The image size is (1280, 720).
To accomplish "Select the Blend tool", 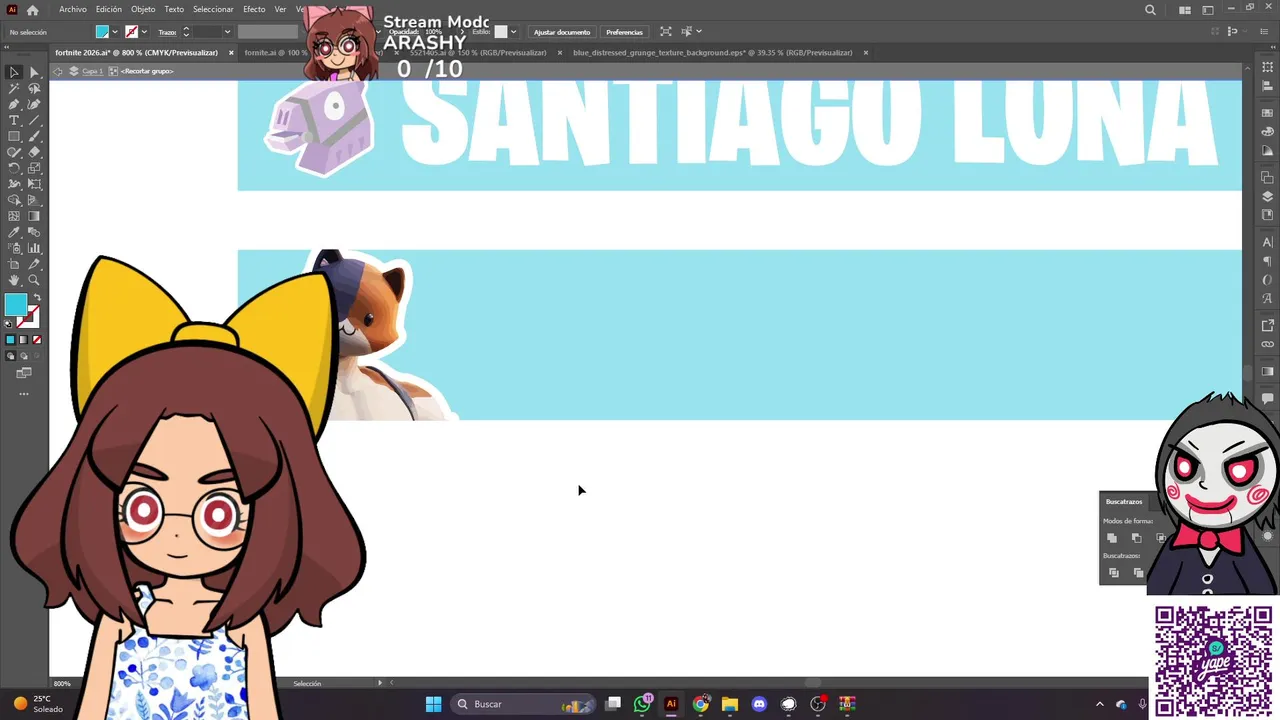I will click(34, 232).
